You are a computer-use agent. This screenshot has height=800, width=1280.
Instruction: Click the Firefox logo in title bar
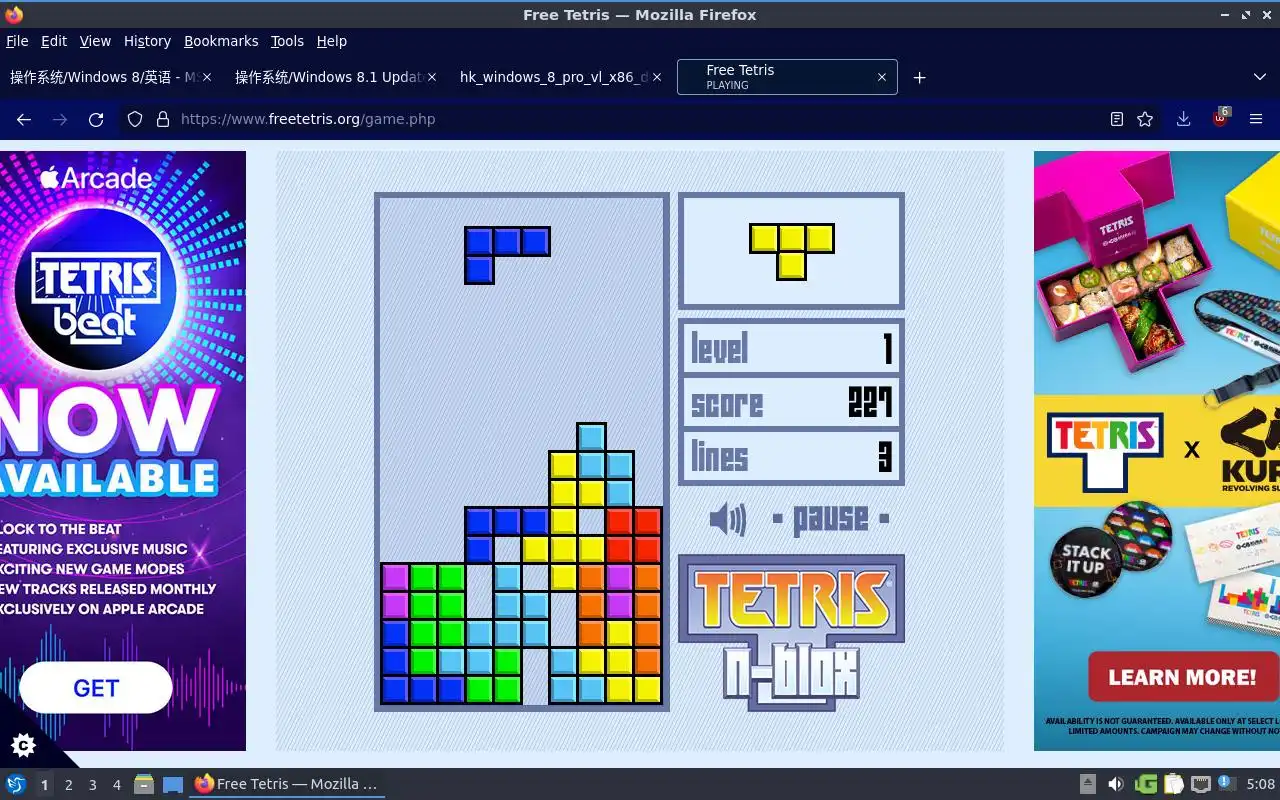(x=14, y=14)
